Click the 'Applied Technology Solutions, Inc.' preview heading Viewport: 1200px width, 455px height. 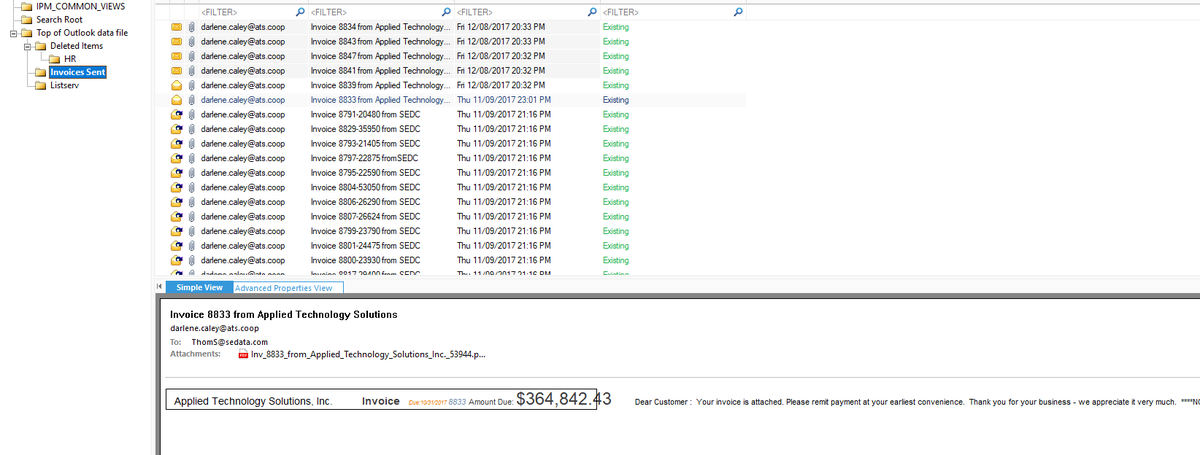tap(253, 401)
